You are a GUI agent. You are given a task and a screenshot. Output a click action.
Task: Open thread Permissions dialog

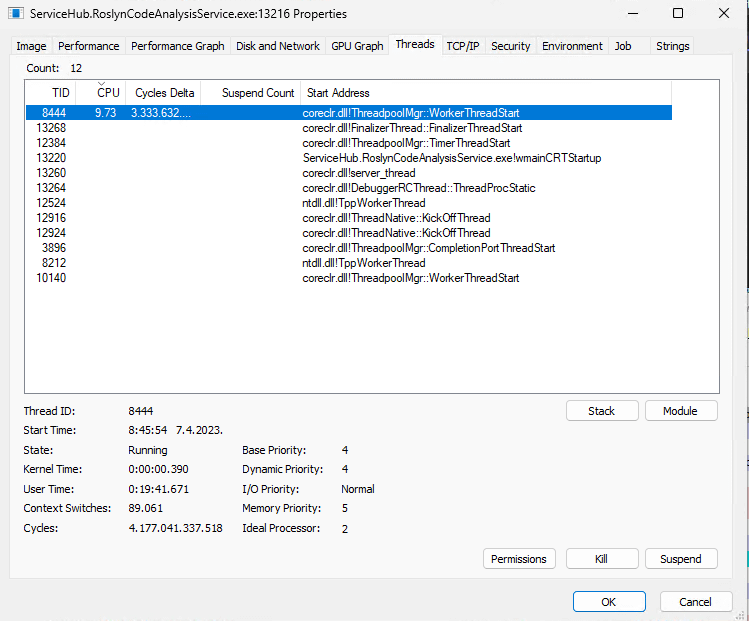tap(519, 559)
